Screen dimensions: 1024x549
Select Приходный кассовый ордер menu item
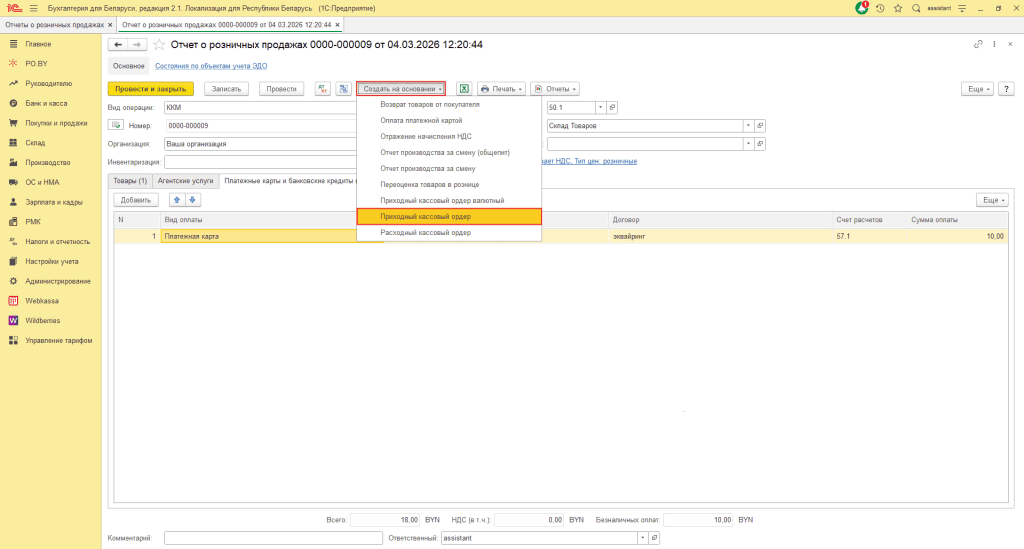click(x=426, y=216)
